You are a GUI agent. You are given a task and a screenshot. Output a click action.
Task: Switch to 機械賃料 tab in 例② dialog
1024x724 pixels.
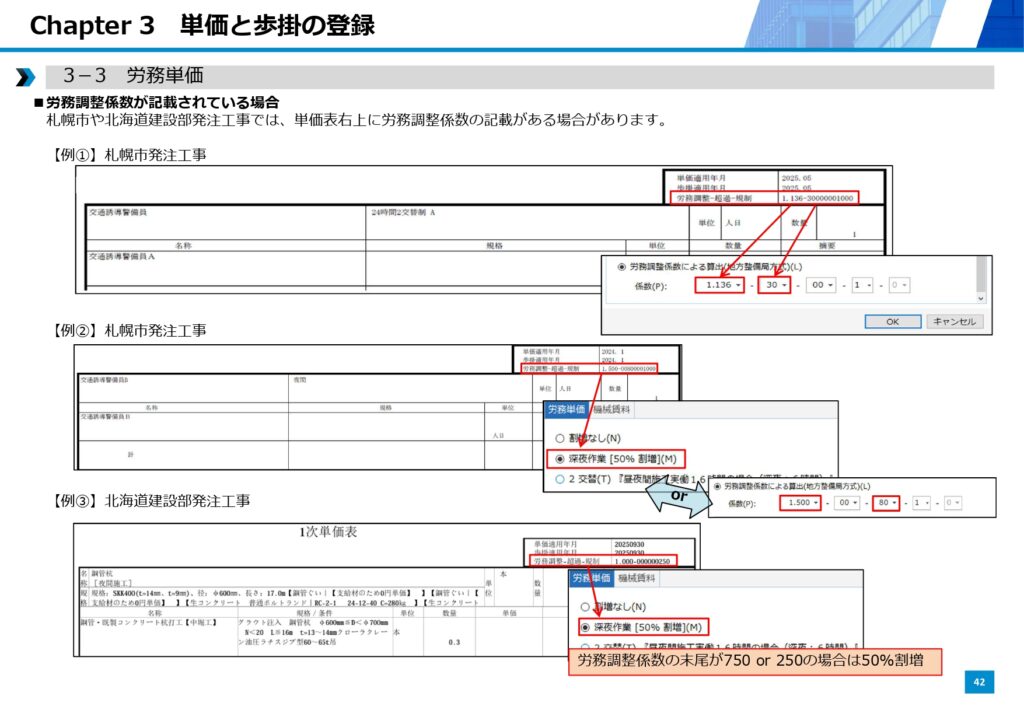[611, 409]
